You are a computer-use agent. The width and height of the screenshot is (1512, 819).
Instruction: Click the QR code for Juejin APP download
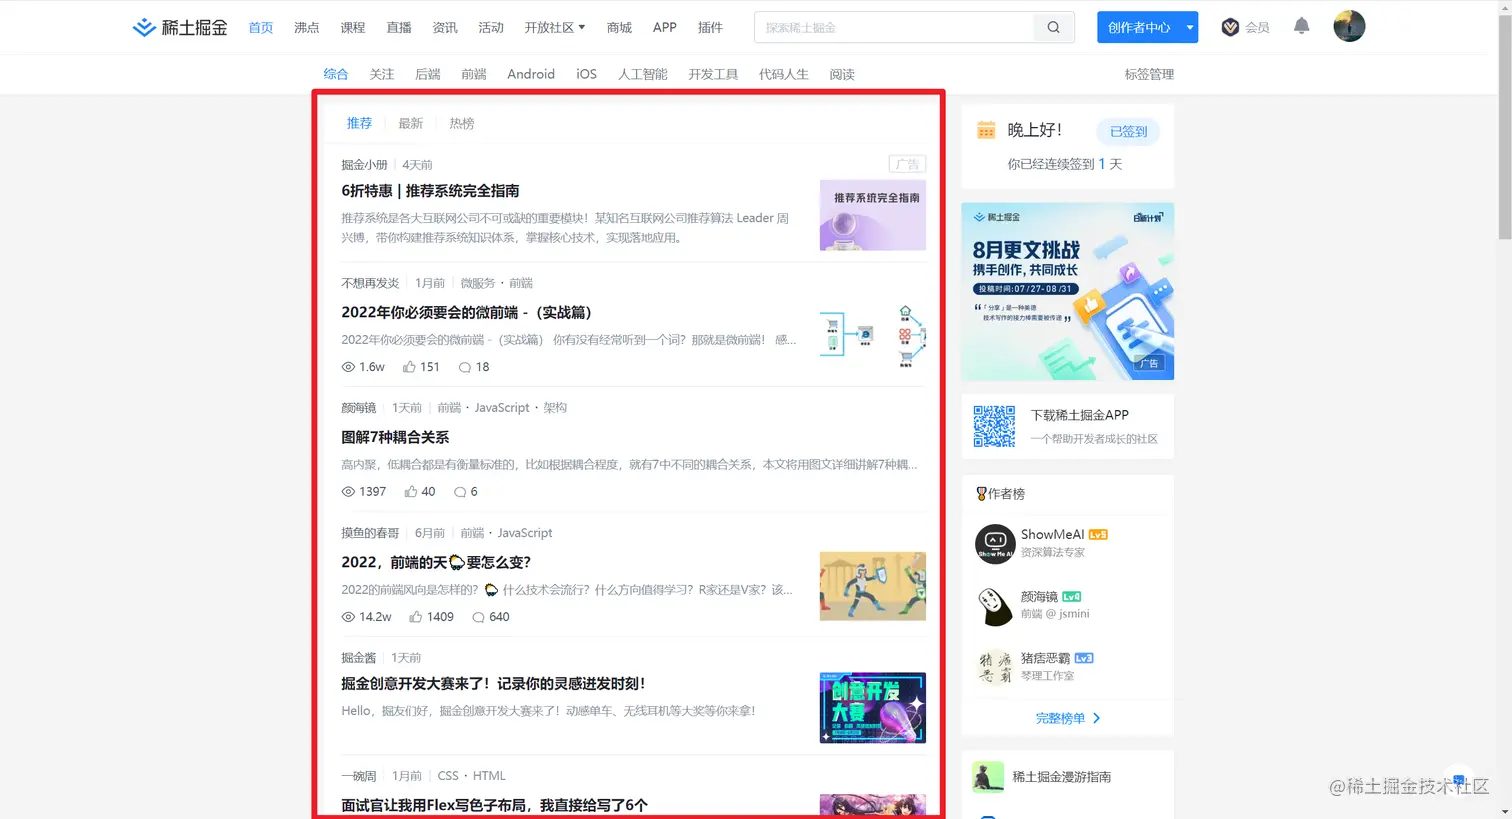point(994,424)
